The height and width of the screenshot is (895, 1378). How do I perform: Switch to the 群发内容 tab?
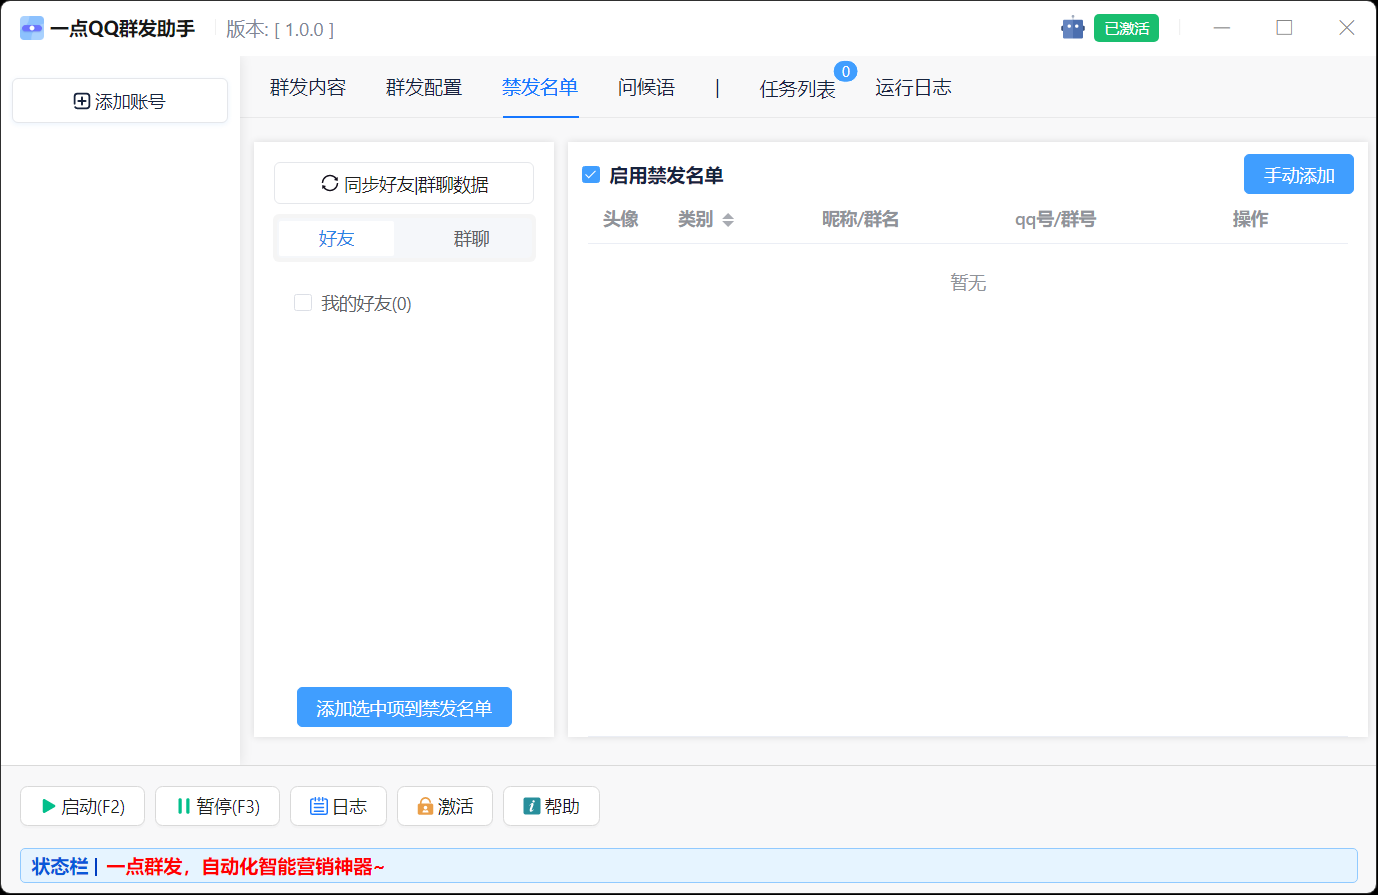306,88
